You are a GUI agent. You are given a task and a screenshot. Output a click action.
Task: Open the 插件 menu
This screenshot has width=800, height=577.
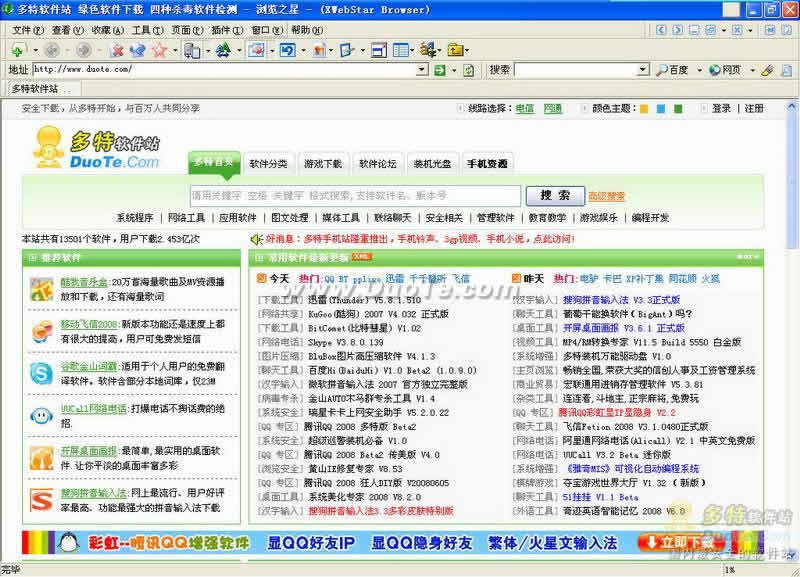(228, 30)
